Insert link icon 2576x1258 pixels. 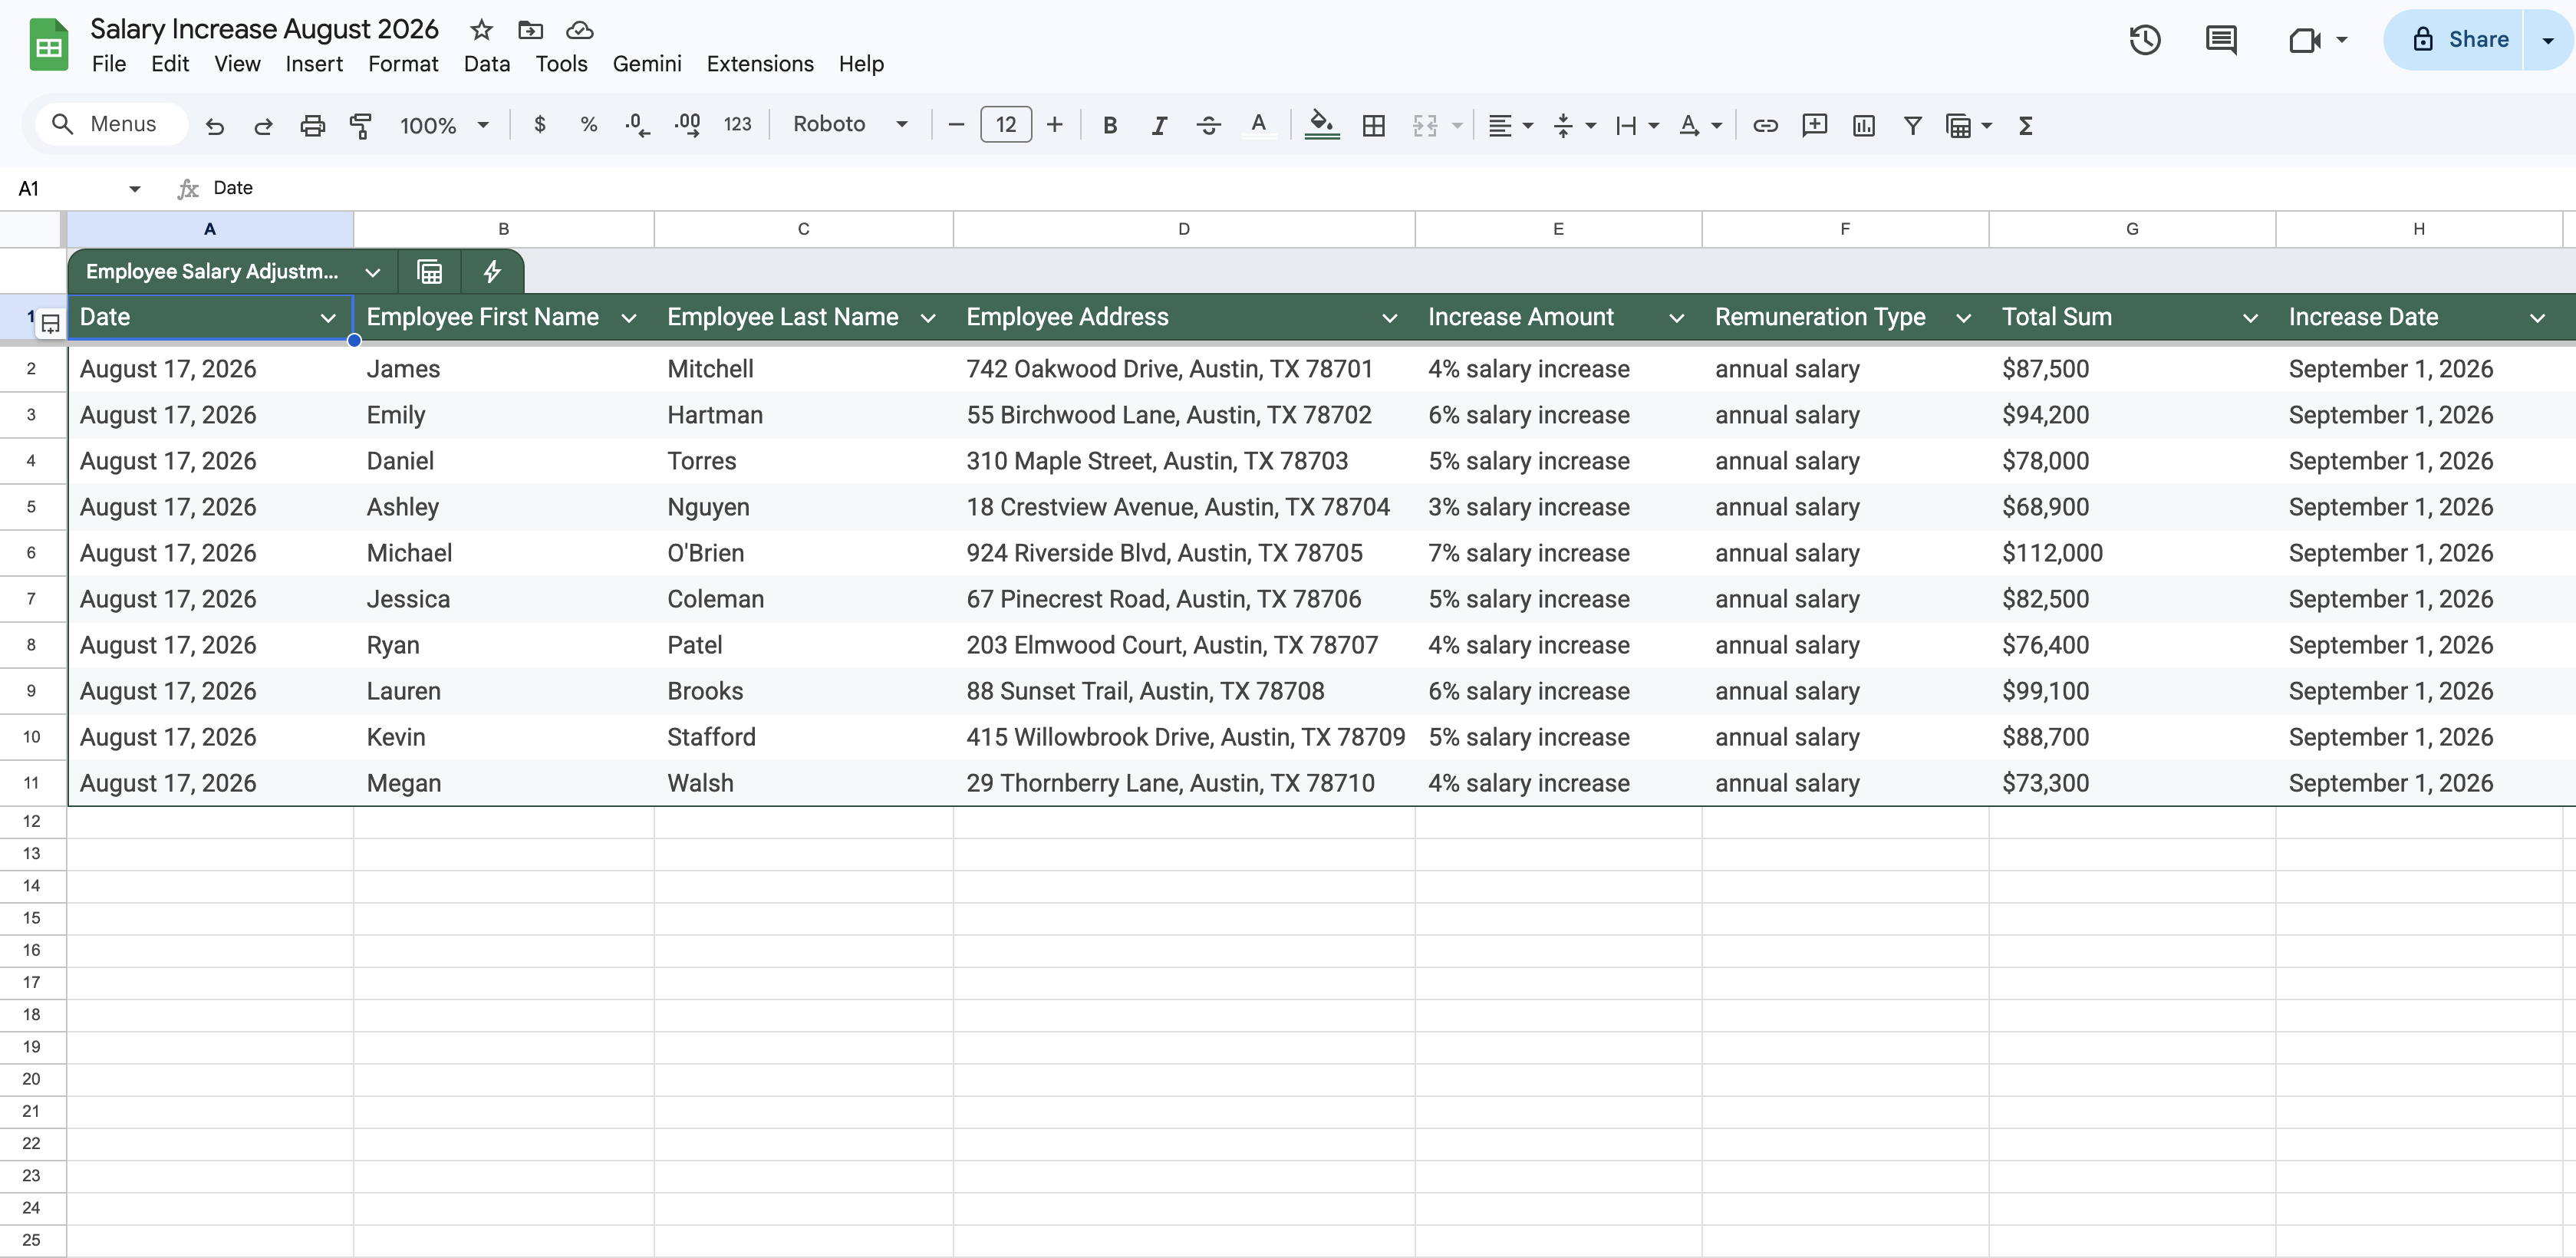[1766, 125]
